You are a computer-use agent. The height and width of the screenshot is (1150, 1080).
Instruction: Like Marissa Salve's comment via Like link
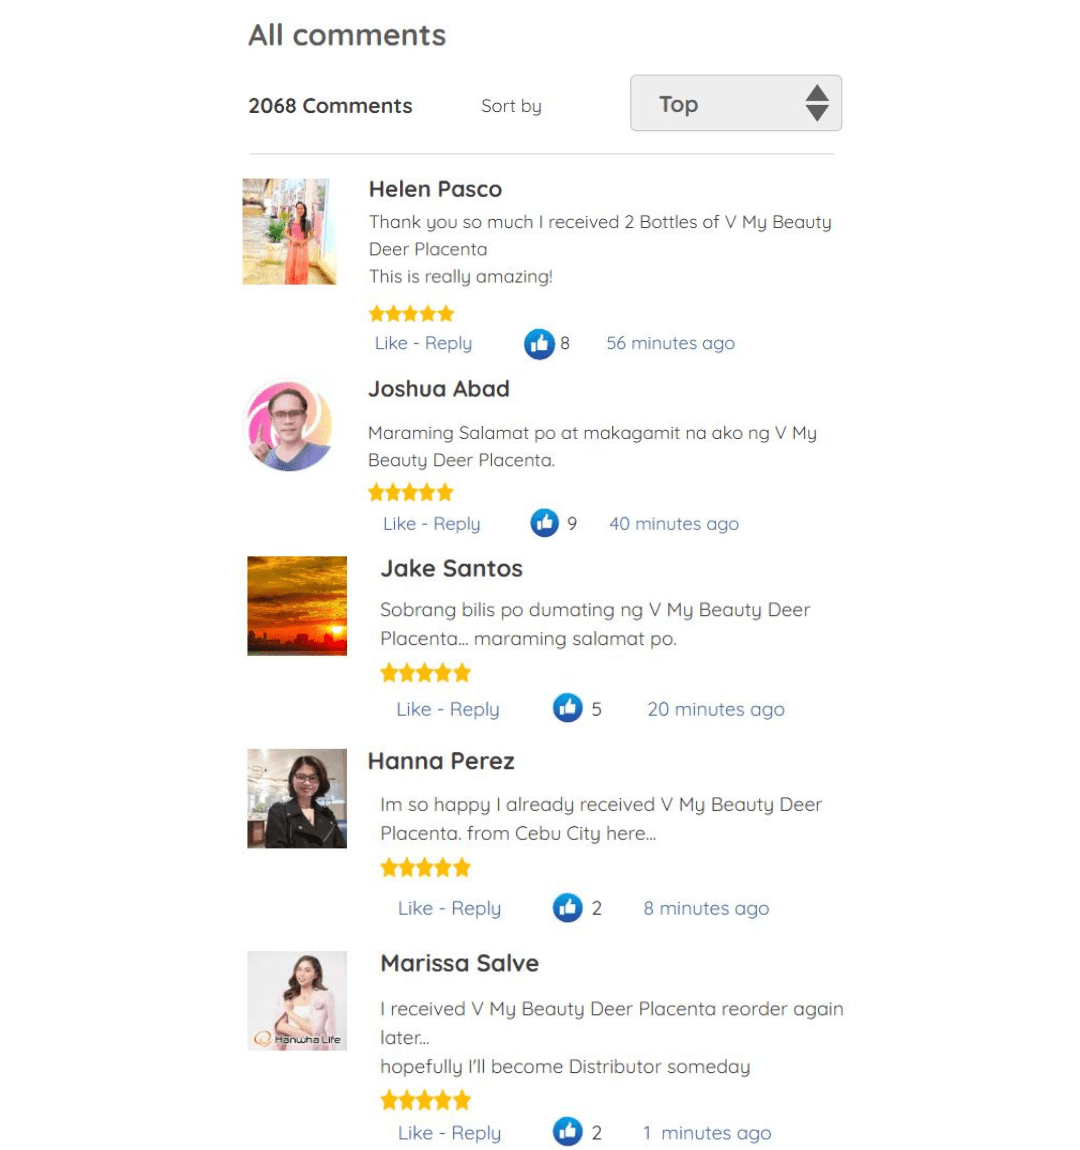pos(415,1133)
